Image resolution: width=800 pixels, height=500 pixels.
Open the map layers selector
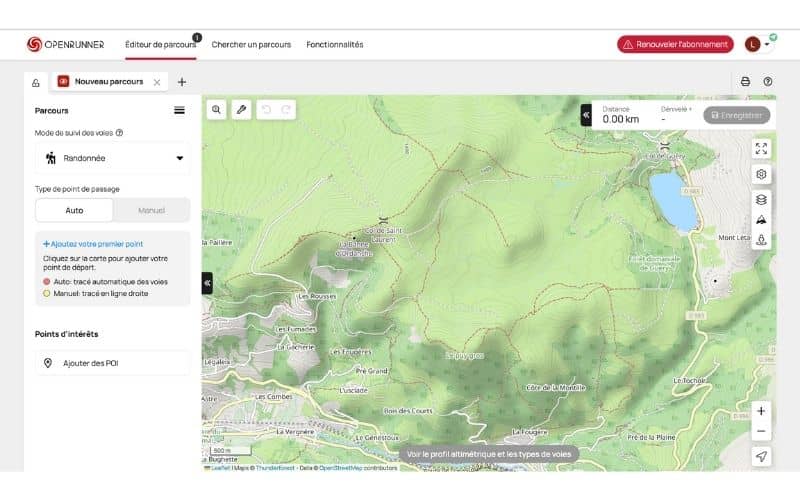[x=761, y=199]
